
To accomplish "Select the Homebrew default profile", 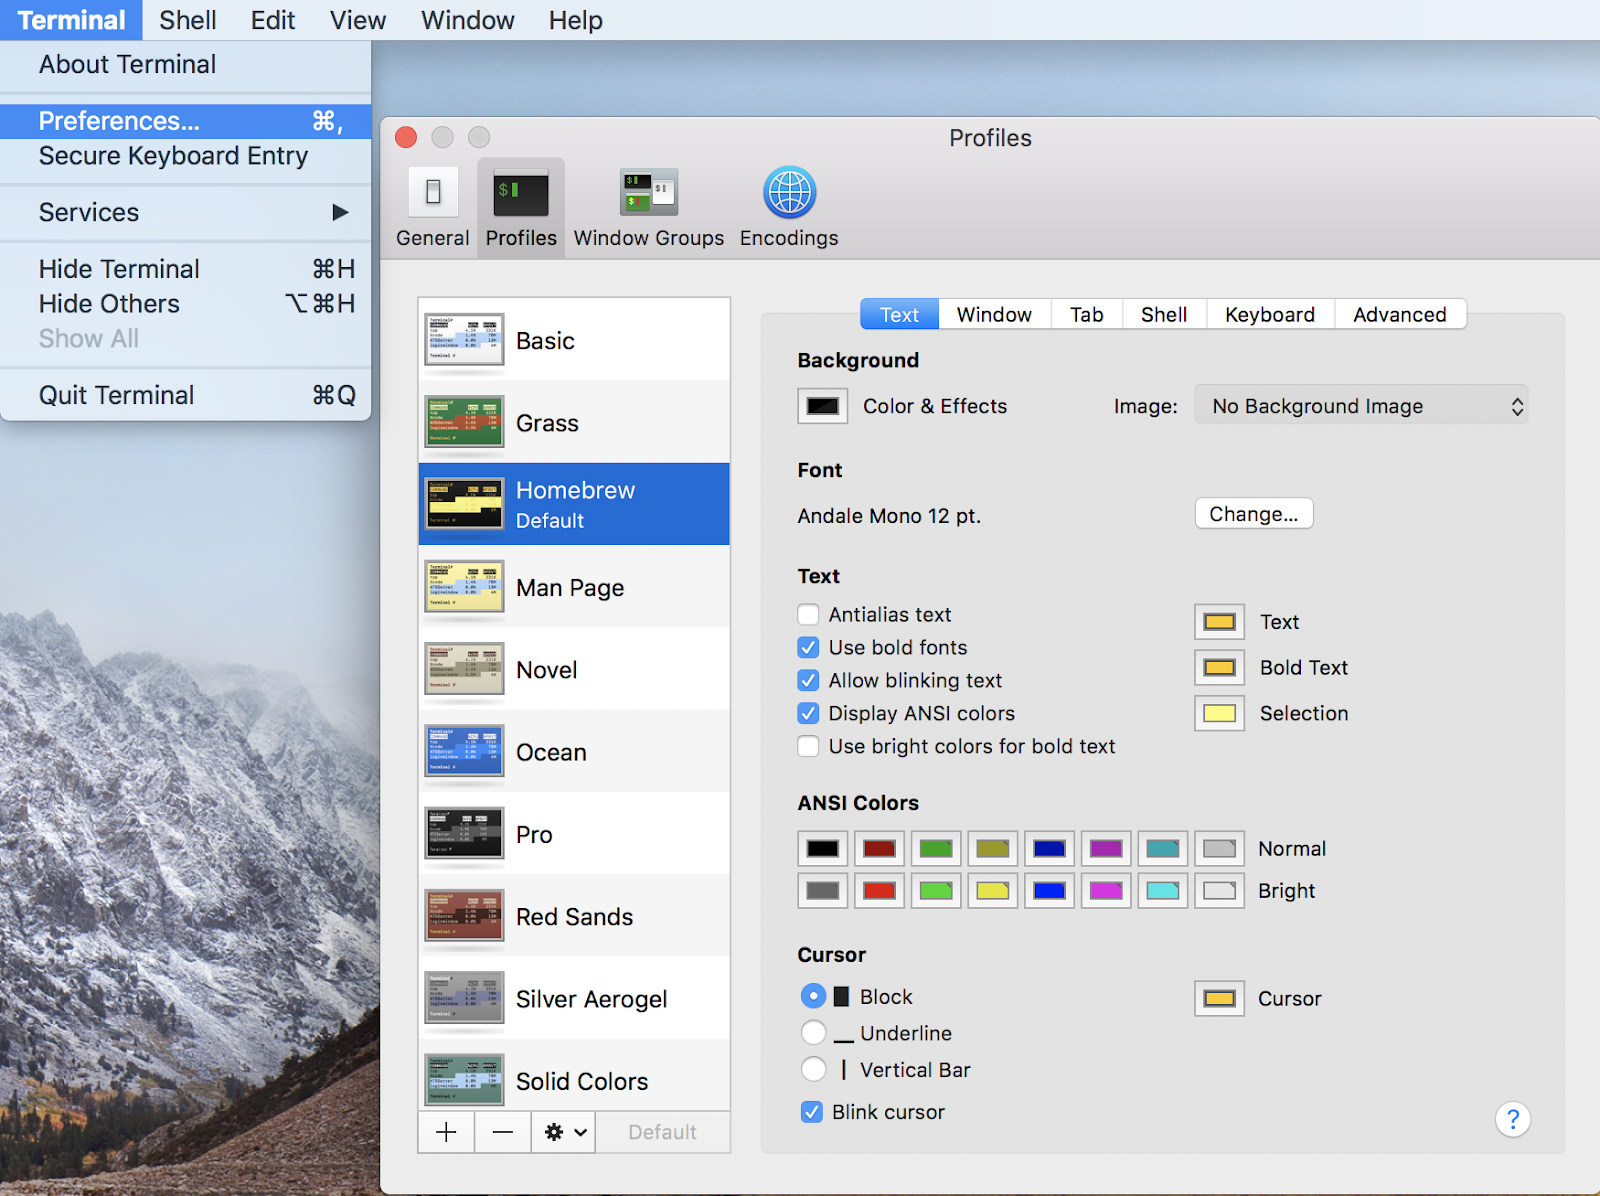I will [574, 504].
